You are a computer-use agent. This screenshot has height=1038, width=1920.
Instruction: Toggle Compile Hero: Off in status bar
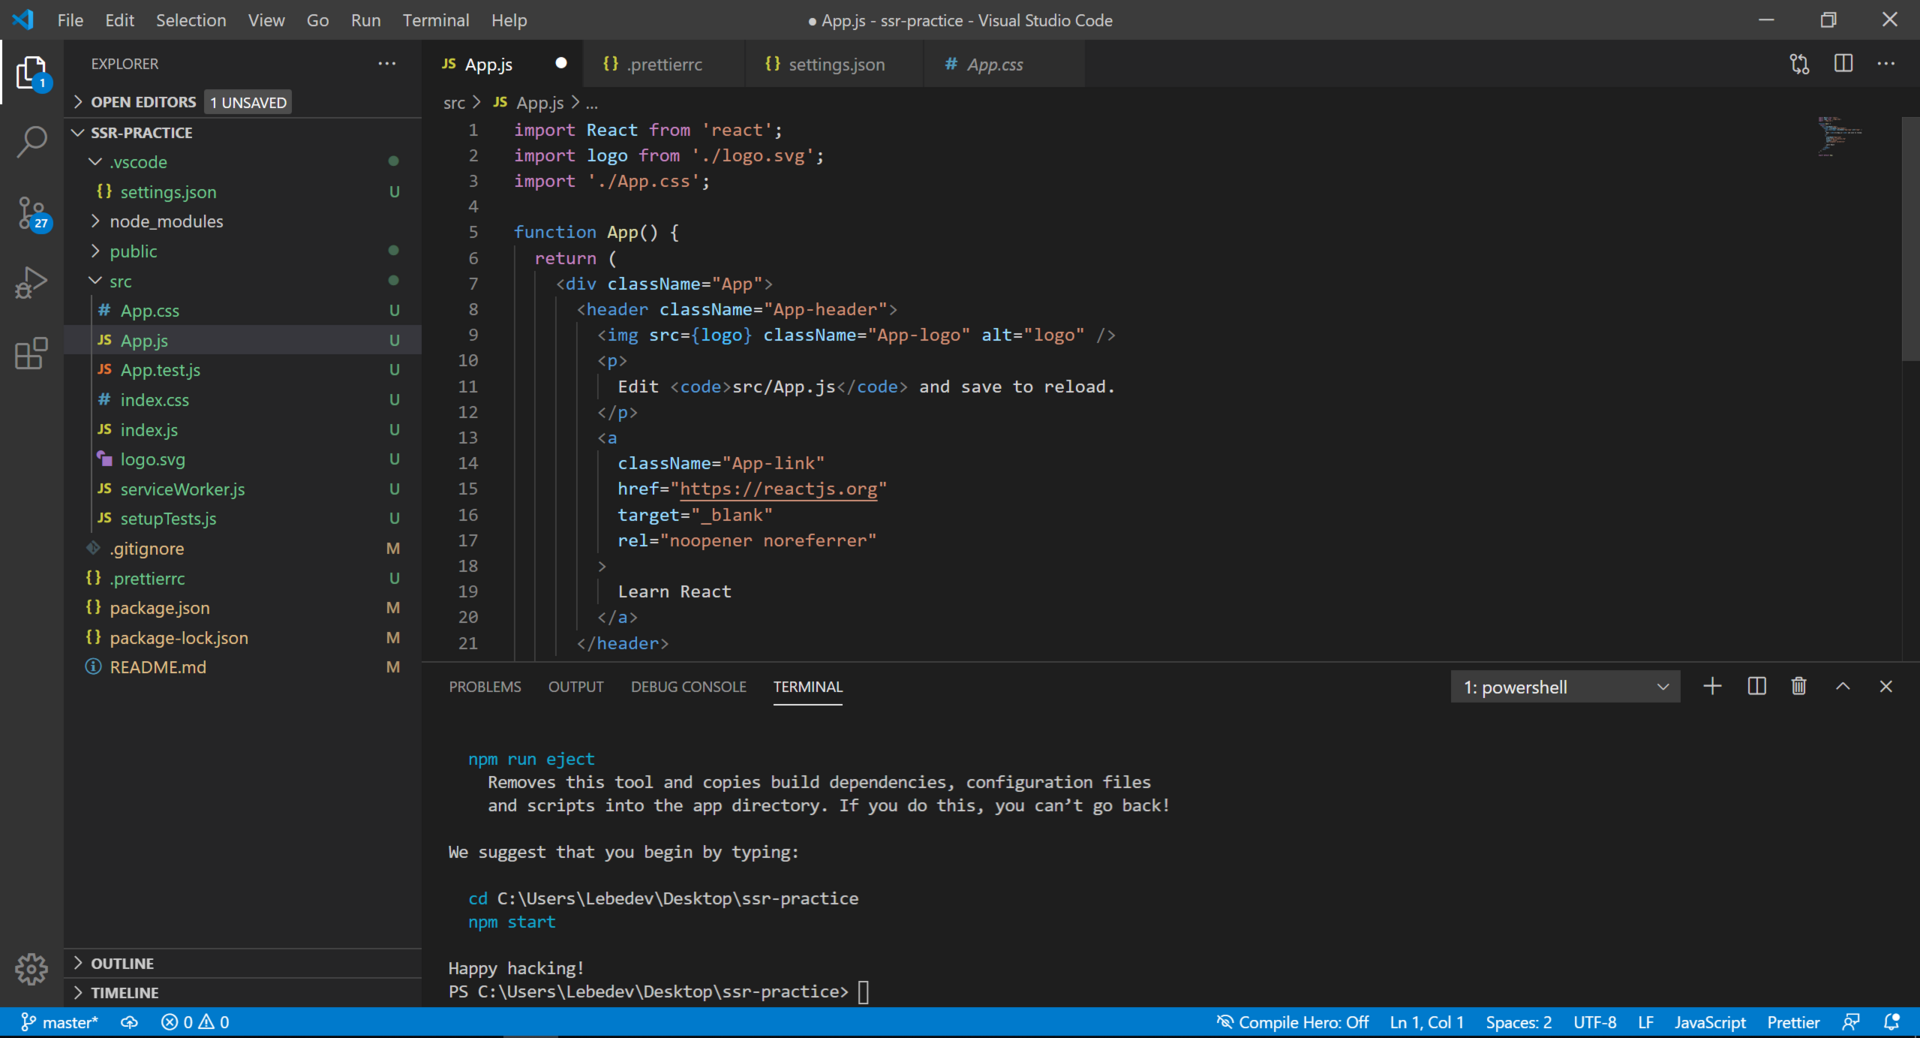tap(1292, 1022)
